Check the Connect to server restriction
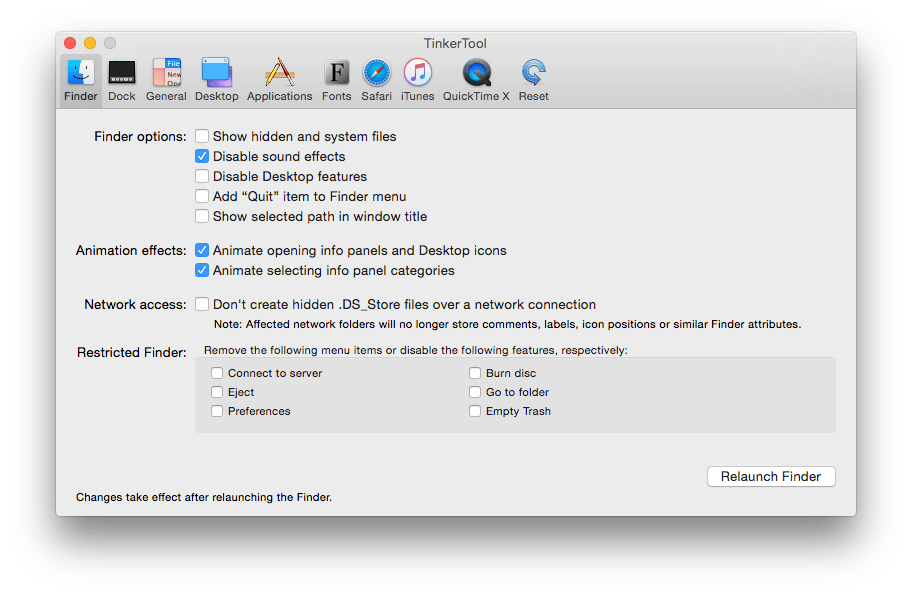Viewport: 912px width, 596px height. [x=217, y=372]
